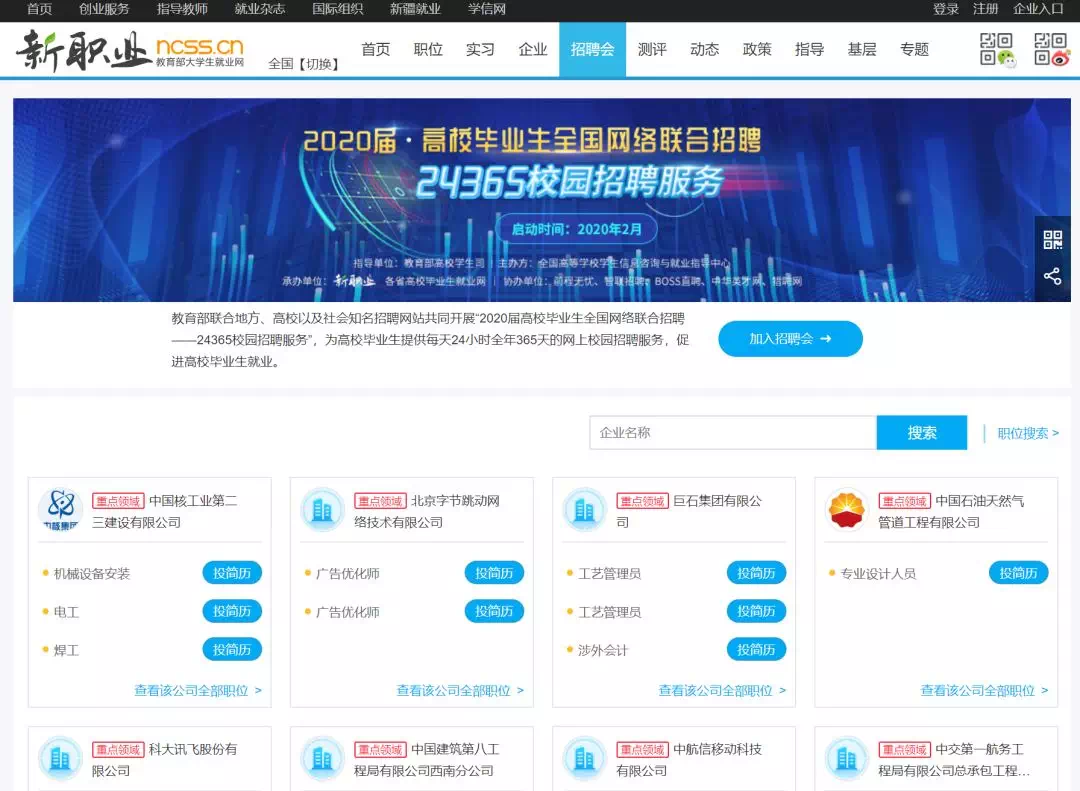1080x791 pixels.
Task: Show the floating QR code sidebar icon
Action: coord(1052,240)
